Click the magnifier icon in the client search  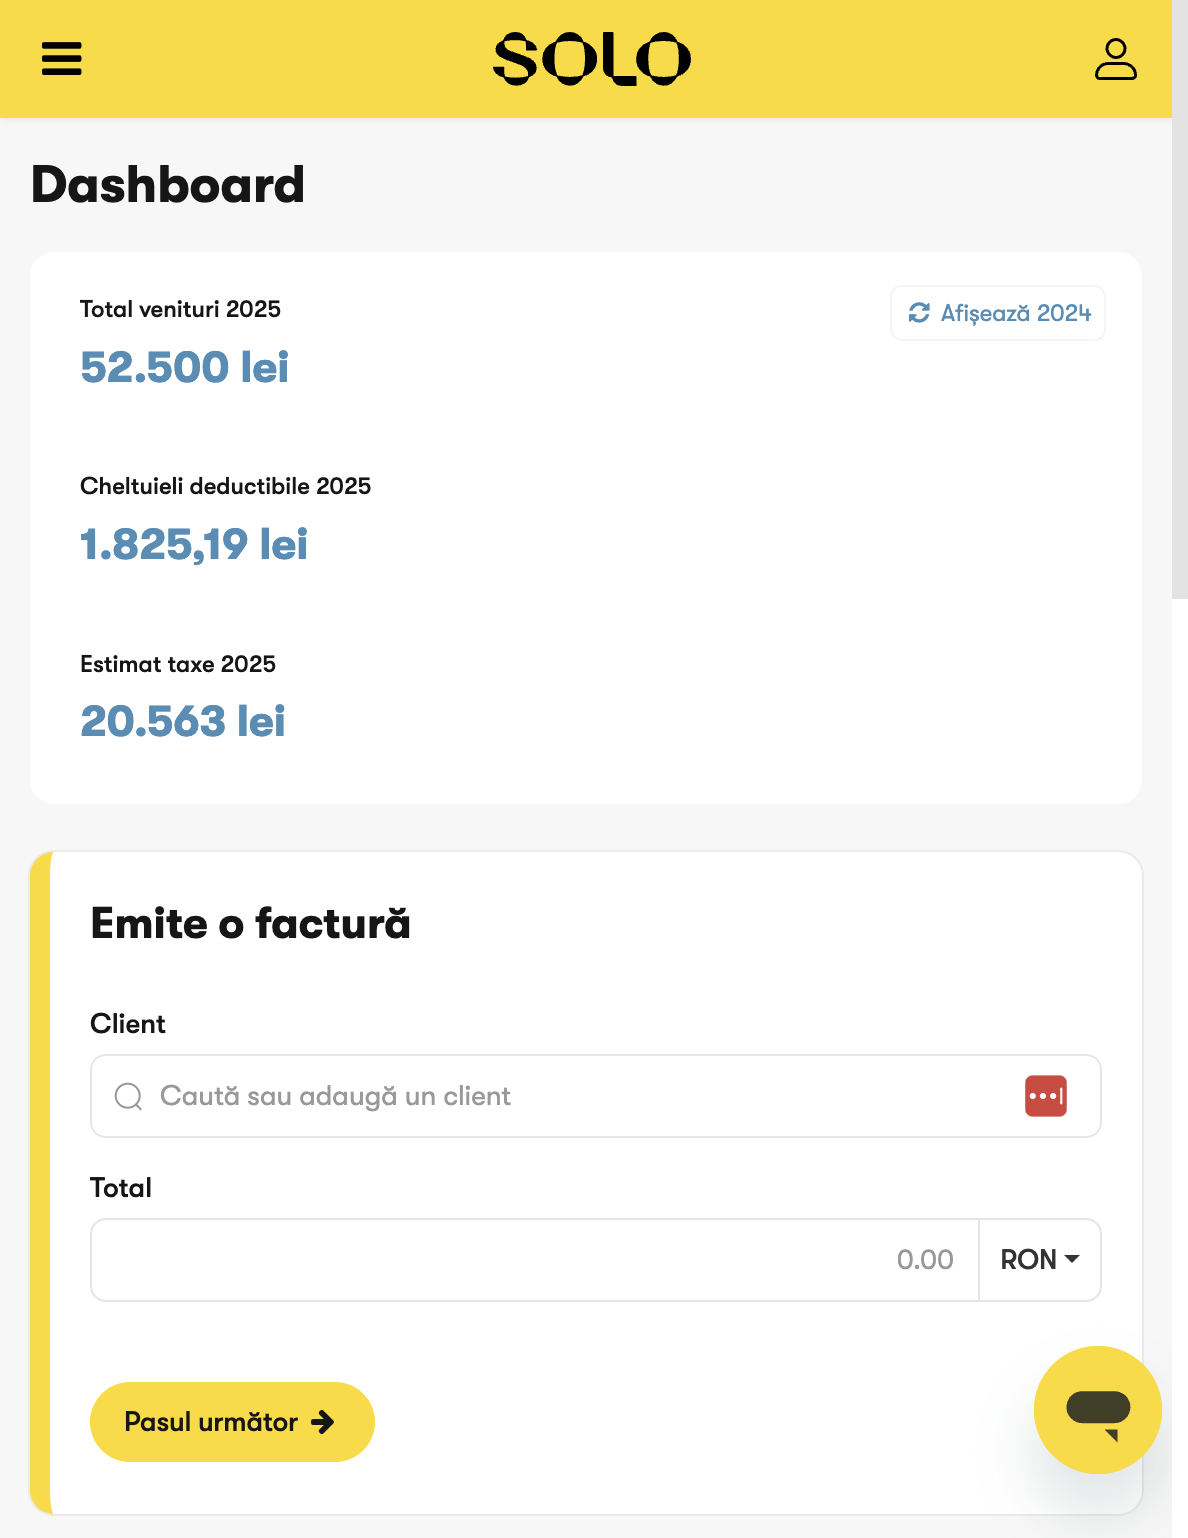128,1097
